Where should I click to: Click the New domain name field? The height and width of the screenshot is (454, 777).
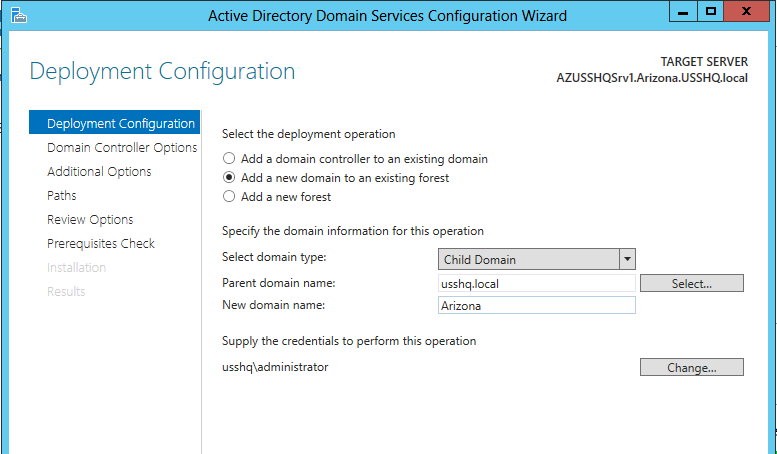[x=537, y=306]
